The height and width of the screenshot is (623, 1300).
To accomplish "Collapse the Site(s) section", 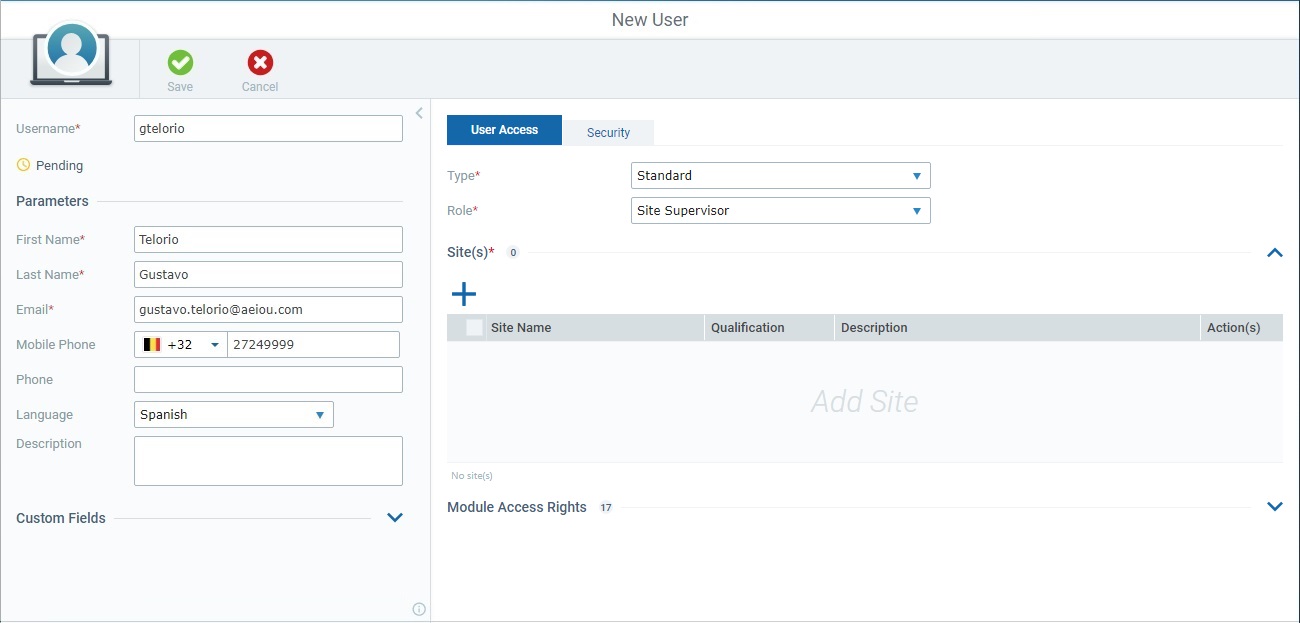I will (1274, 253).
